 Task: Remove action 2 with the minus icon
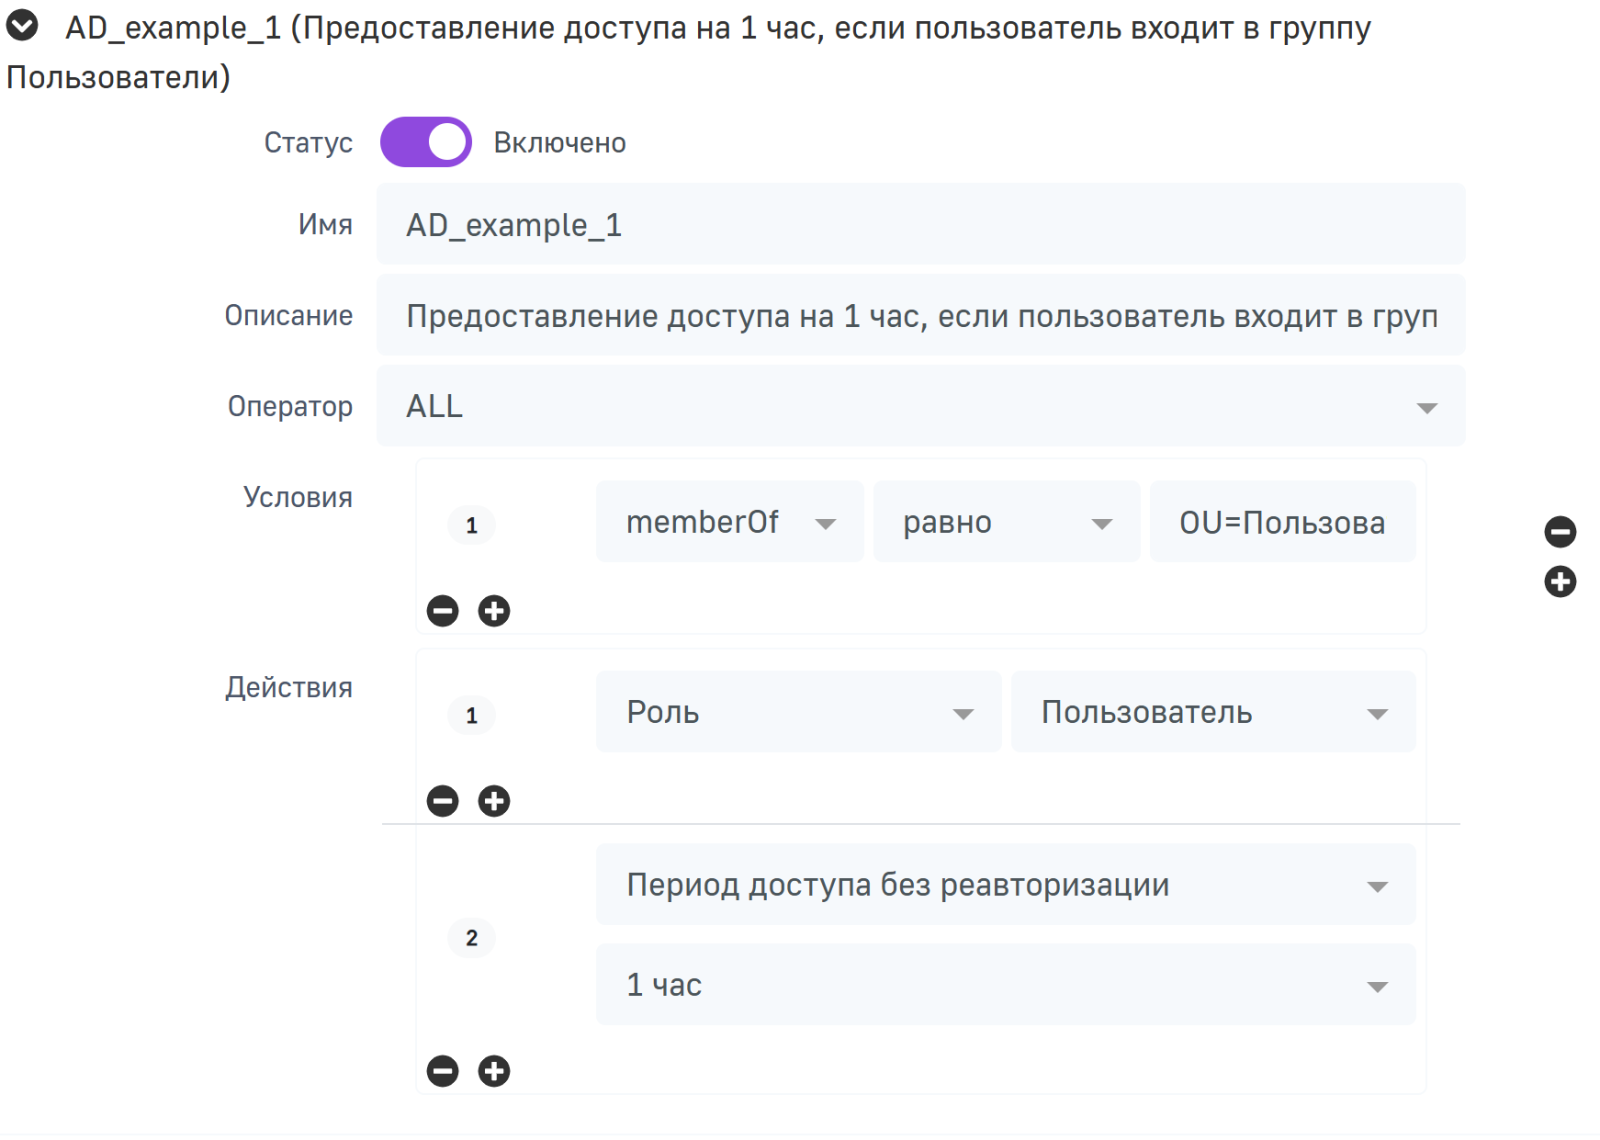442,1071
